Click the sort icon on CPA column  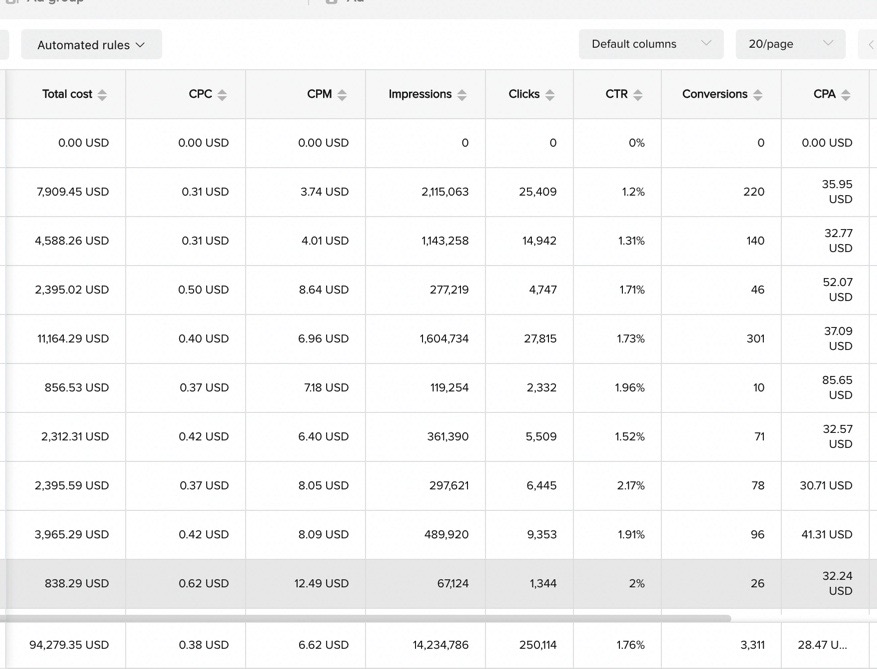coord(848,93)
